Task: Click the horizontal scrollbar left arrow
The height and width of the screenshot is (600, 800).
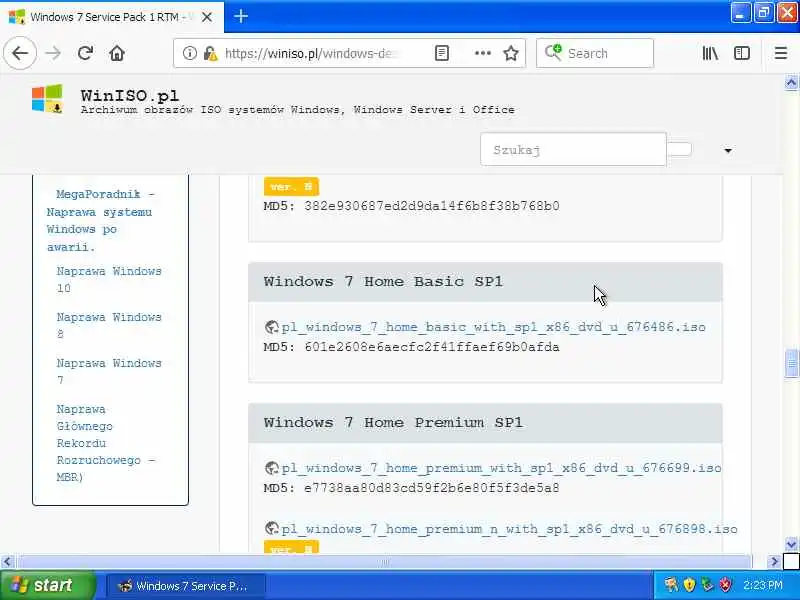Action: click(x=7, y=562)
